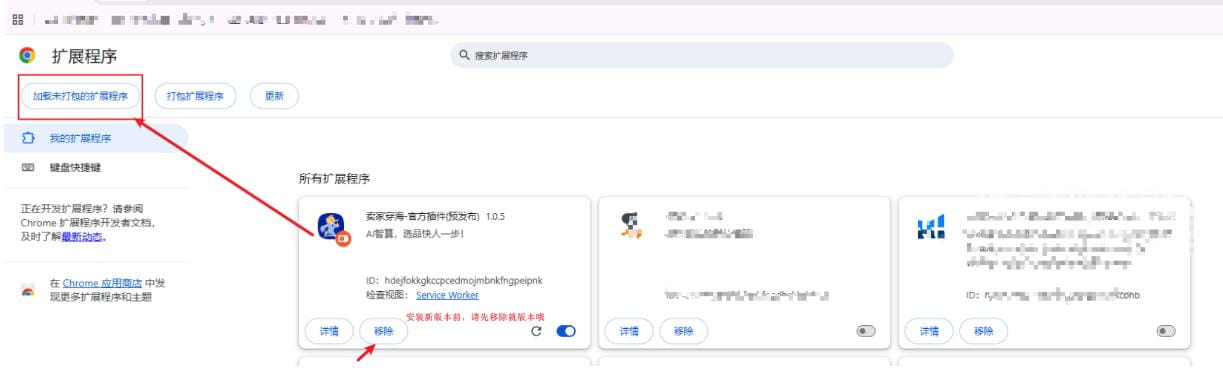This screenshot has width=1223, height=389.
Task: Click the third extension card's blue icon
Action: pos(931,228)
